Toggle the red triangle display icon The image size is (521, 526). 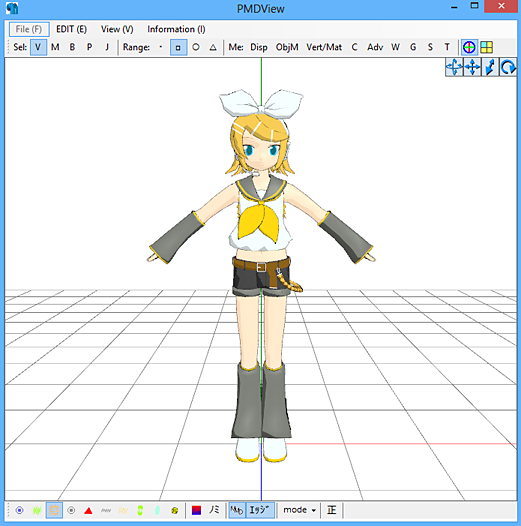pos(88,510)
